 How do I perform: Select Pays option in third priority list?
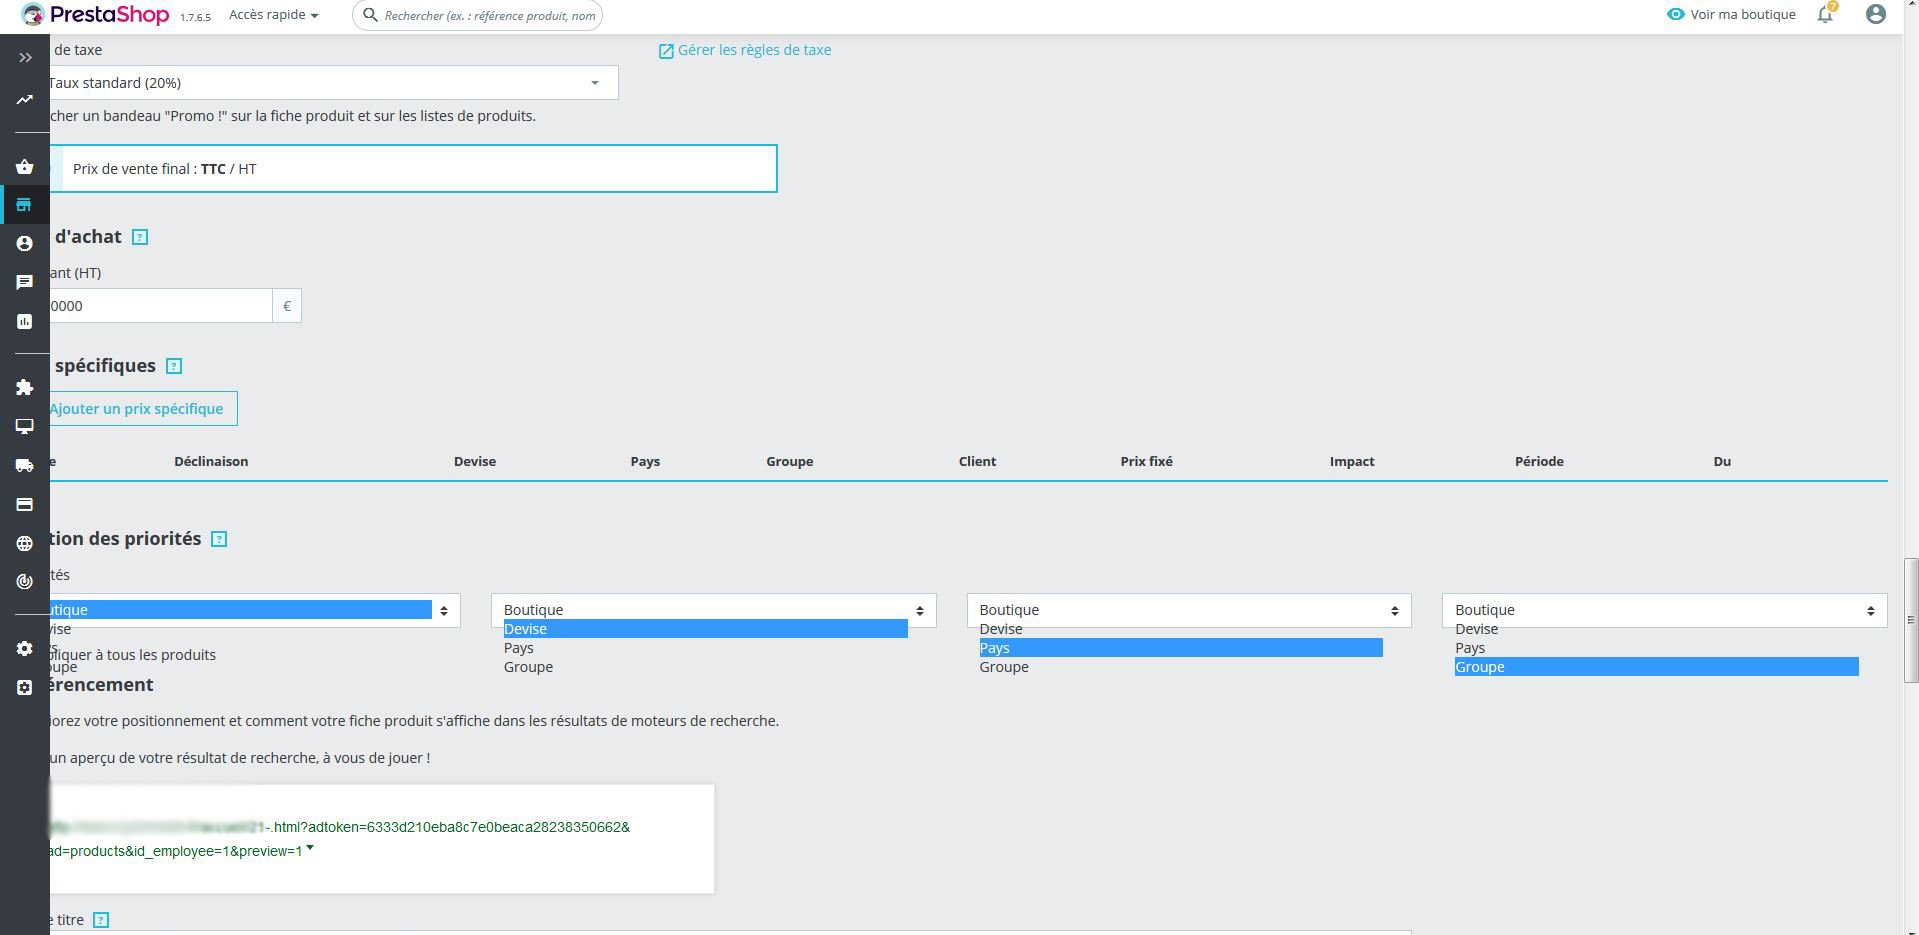coord(1181,648)
